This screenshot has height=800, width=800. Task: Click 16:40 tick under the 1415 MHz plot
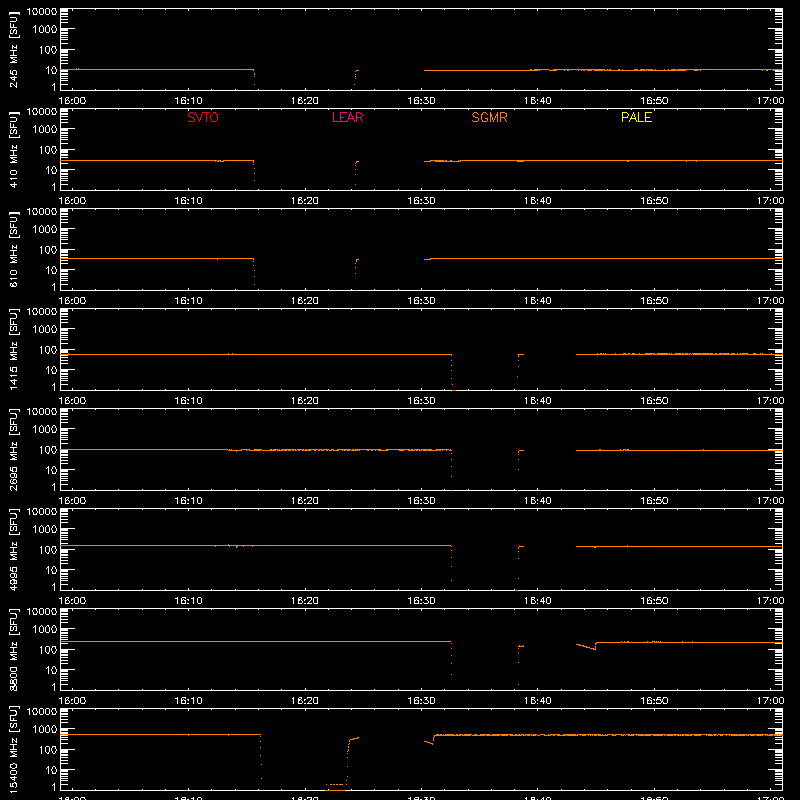click(538, 401)
